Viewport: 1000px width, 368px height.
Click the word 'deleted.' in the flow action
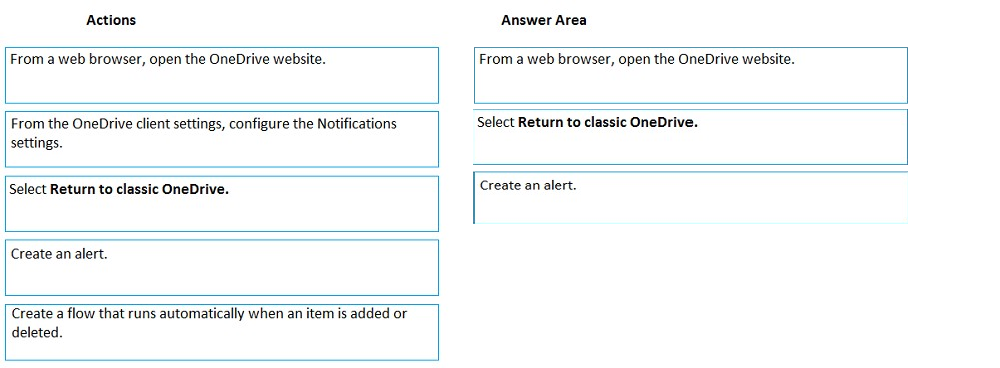[37, 332]
